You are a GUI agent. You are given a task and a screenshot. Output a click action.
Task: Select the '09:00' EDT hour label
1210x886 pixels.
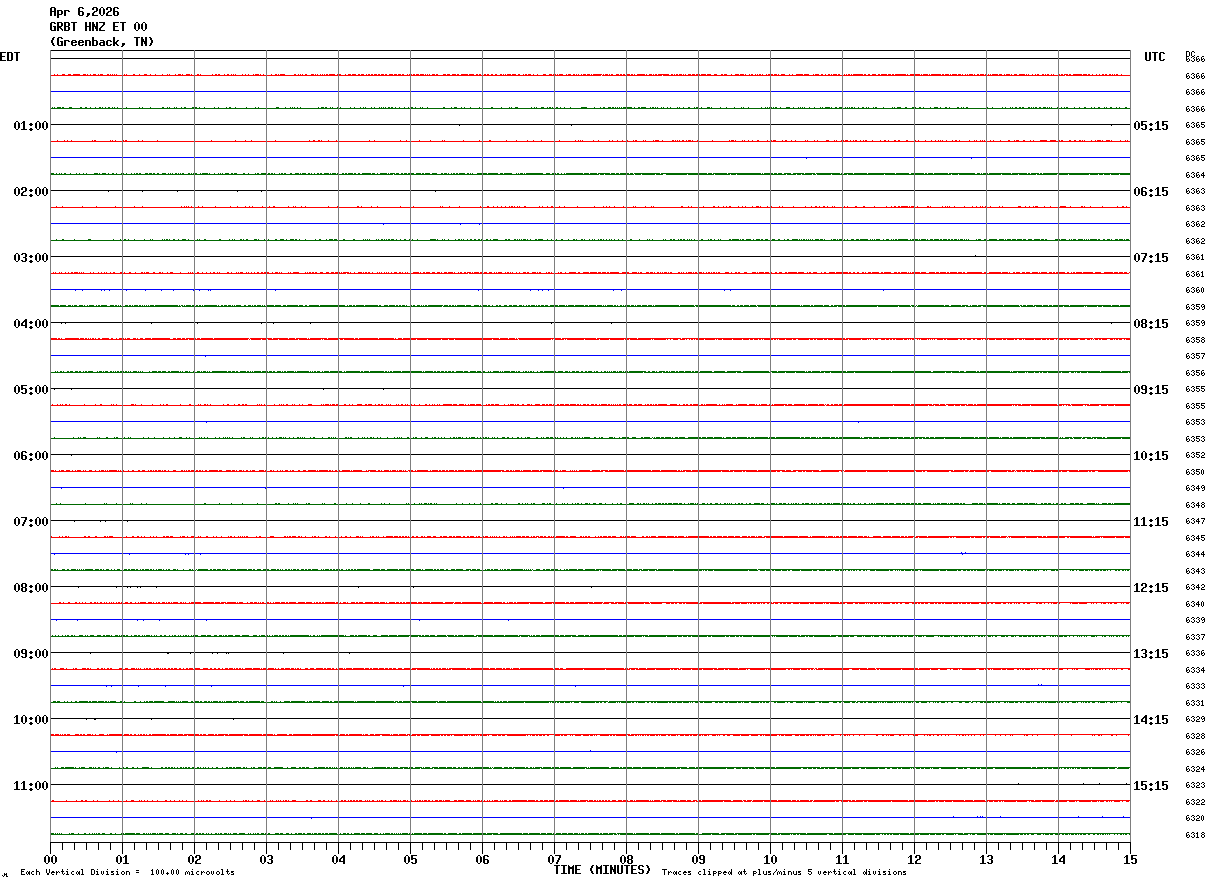pos(31,654)
